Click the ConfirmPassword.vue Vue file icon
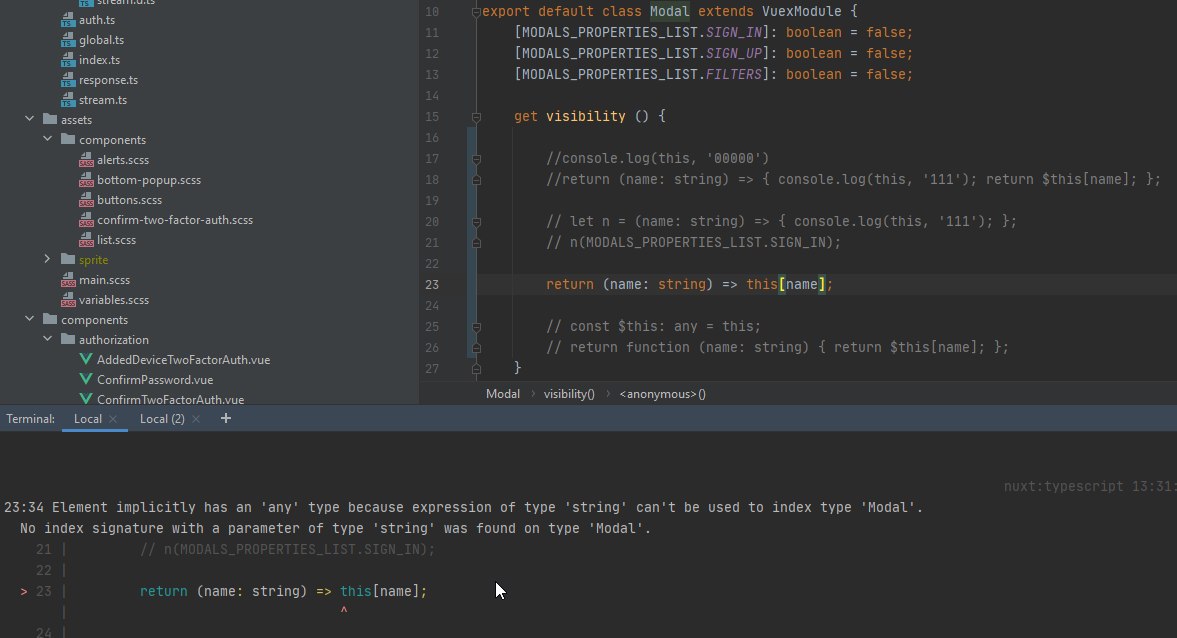 (x=86, y=380)
